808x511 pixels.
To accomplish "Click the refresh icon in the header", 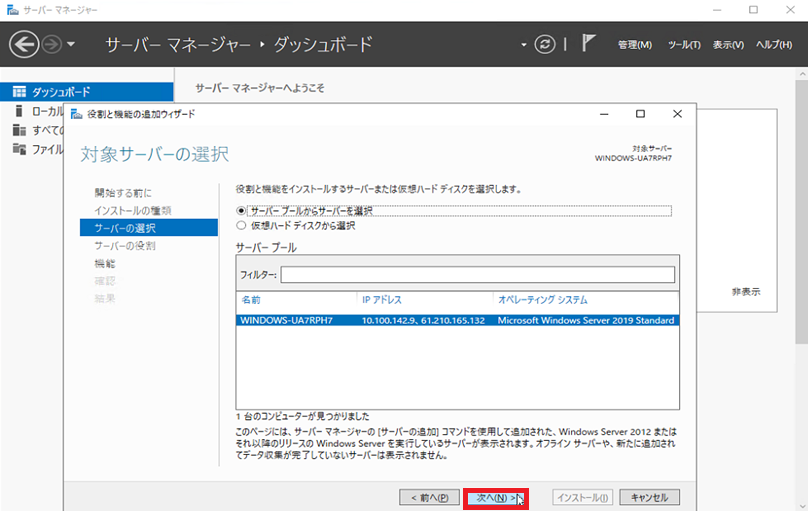I will [x=545, y=44].
